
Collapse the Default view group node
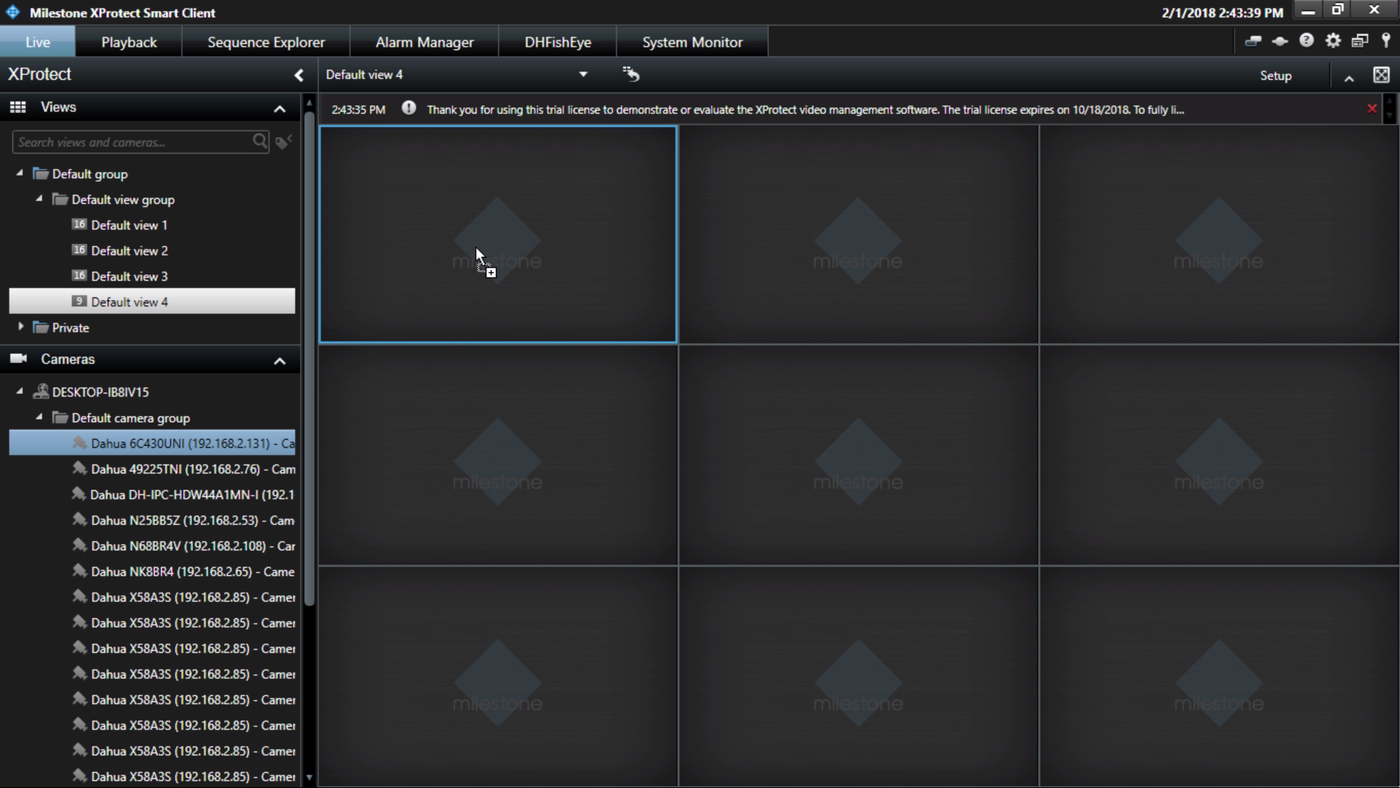[40, 199]
